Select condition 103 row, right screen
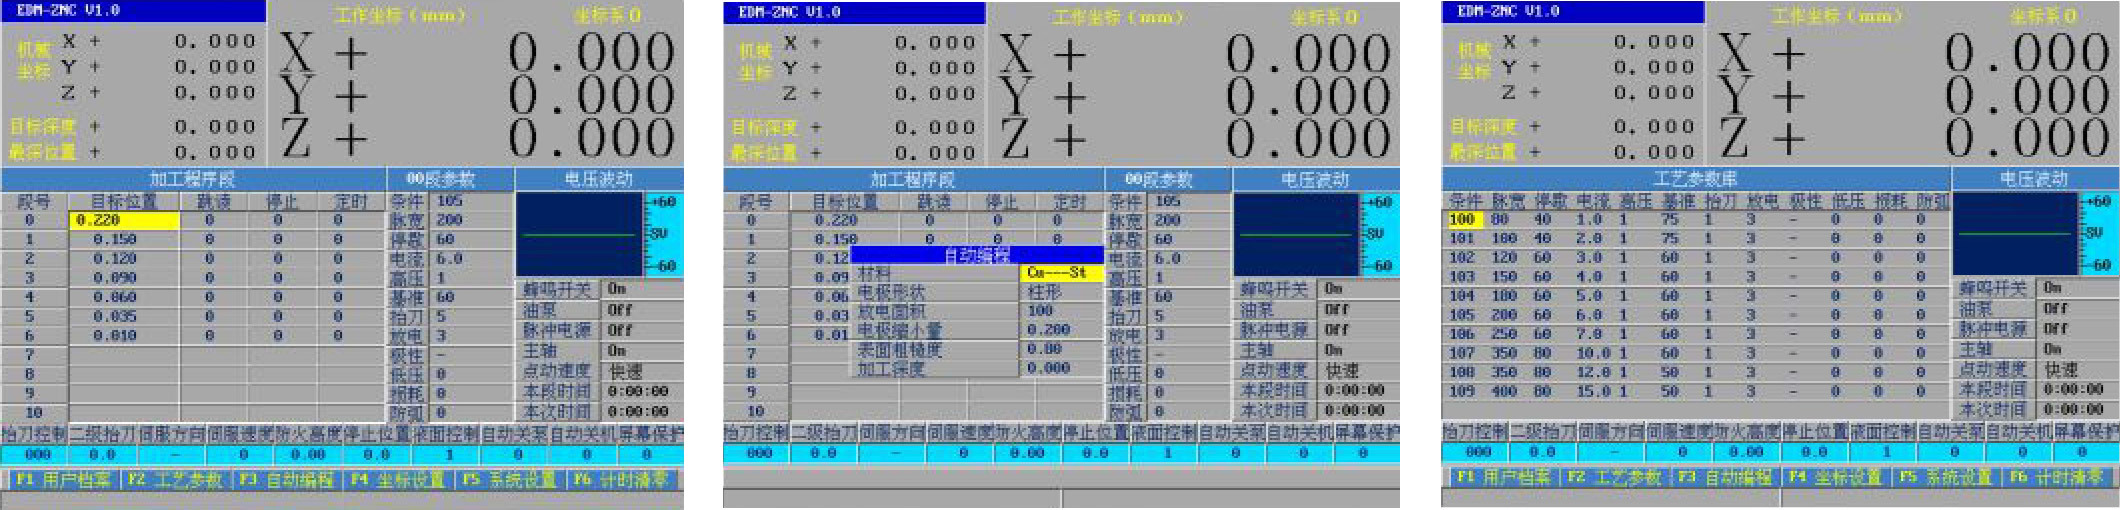 [1696, 276]
